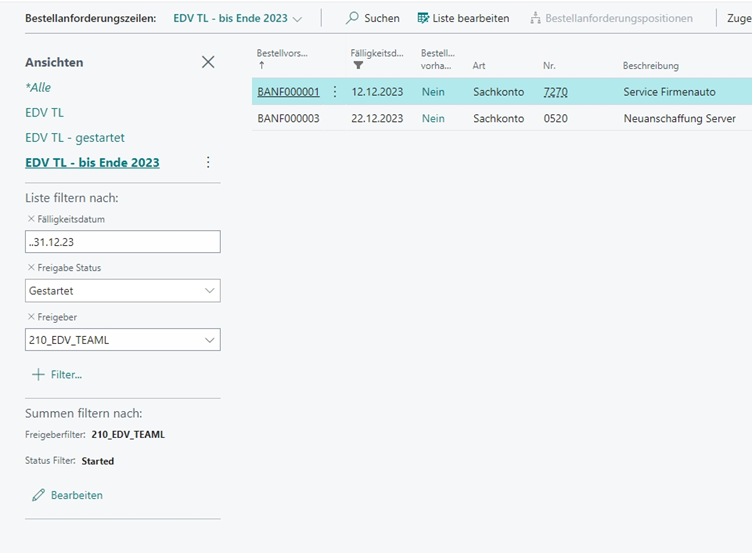Open the BANF000001 link
The width and height of the screenshot is (752, 553).
pos(288,92)
